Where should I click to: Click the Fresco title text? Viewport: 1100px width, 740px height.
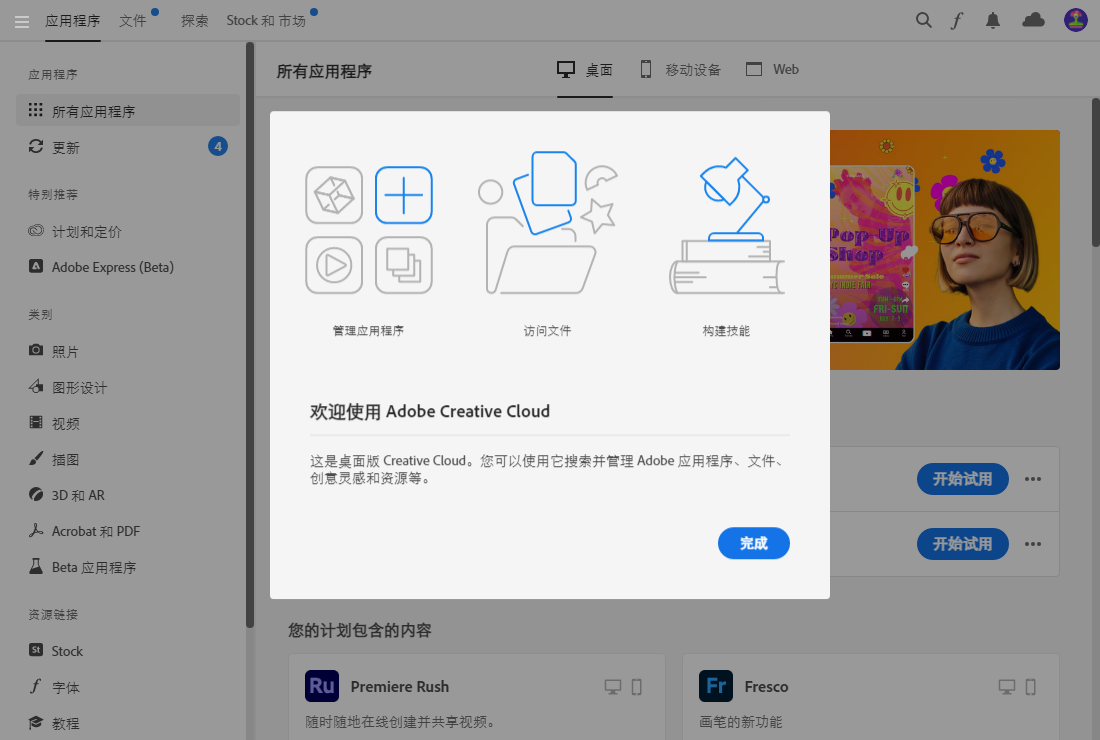coord(766,687)
